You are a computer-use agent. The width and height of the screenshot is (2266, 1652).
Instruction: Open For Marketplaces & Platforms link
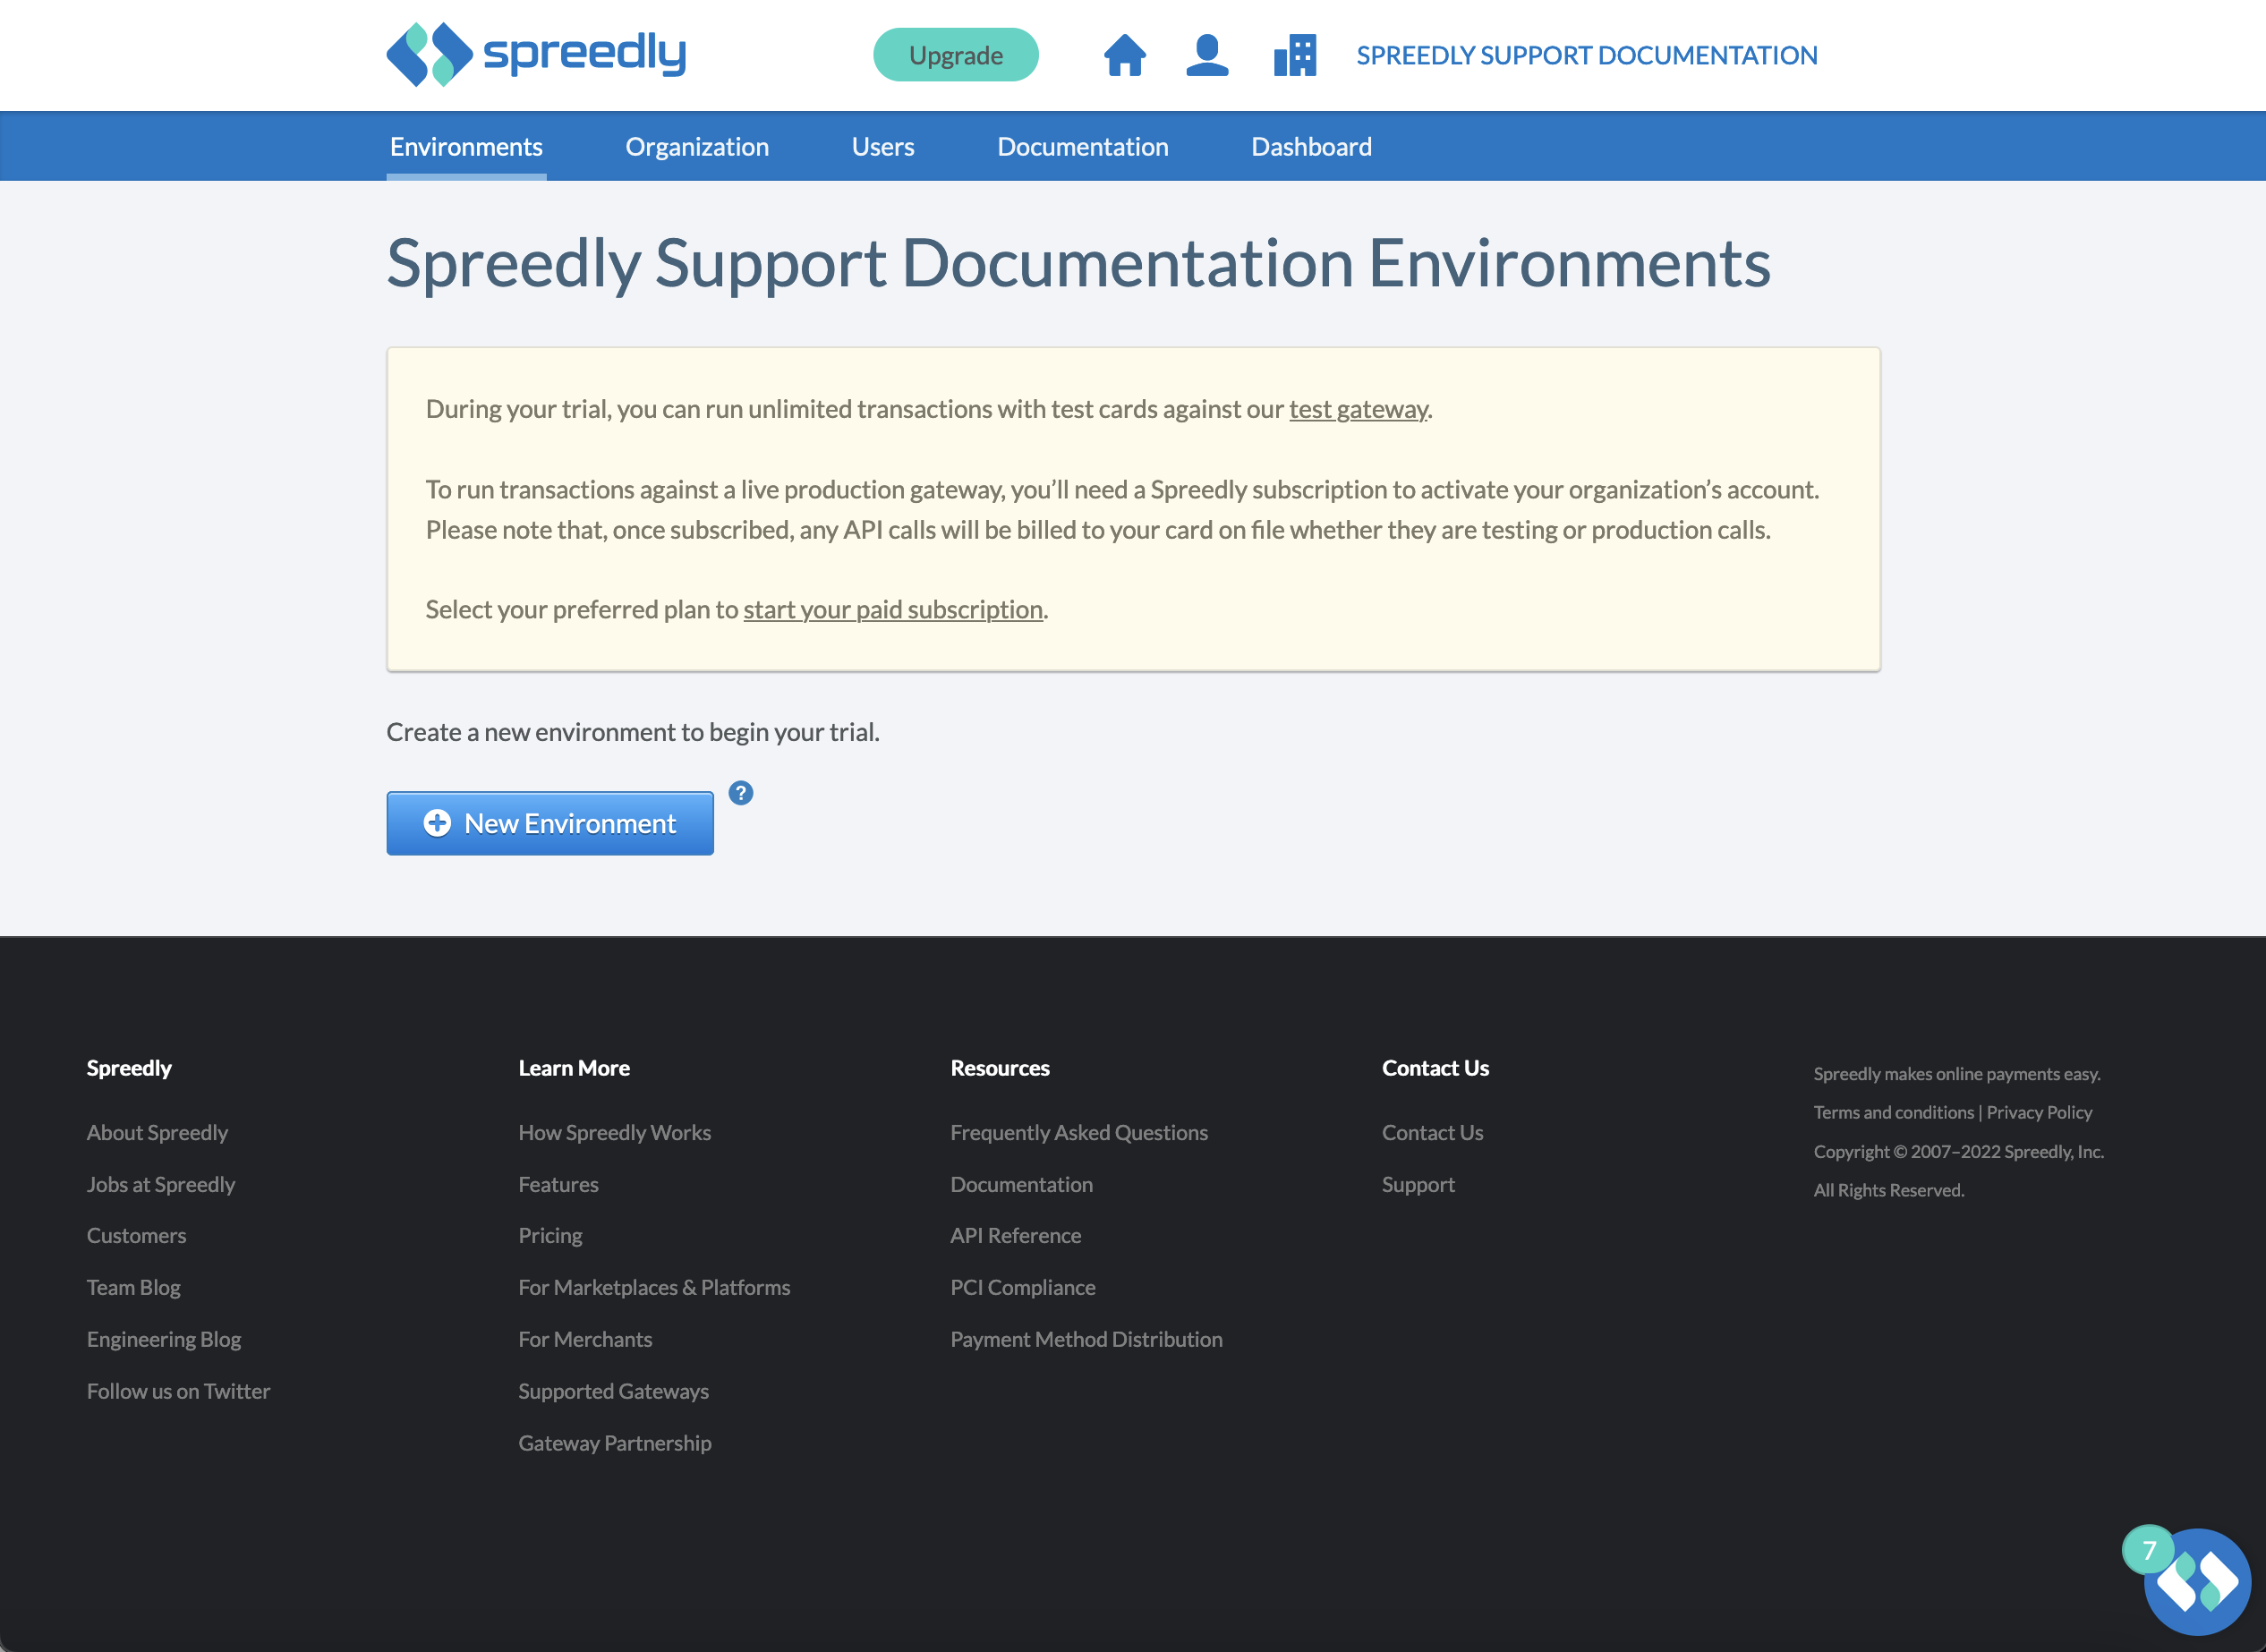coord(654,1287)
